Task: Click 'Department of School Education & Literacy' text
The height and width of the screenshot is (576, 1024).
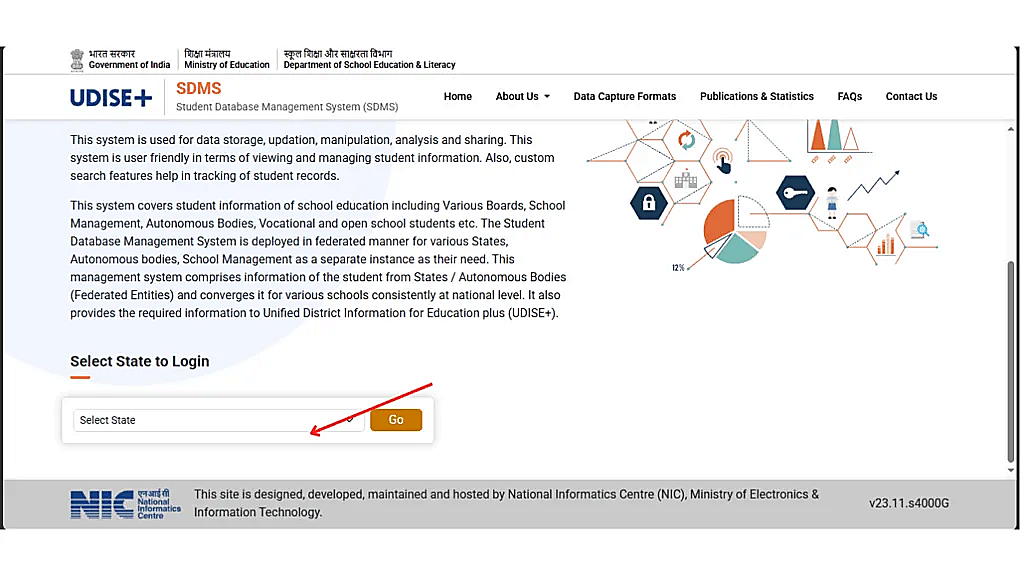Action: (x=369, y=65)
